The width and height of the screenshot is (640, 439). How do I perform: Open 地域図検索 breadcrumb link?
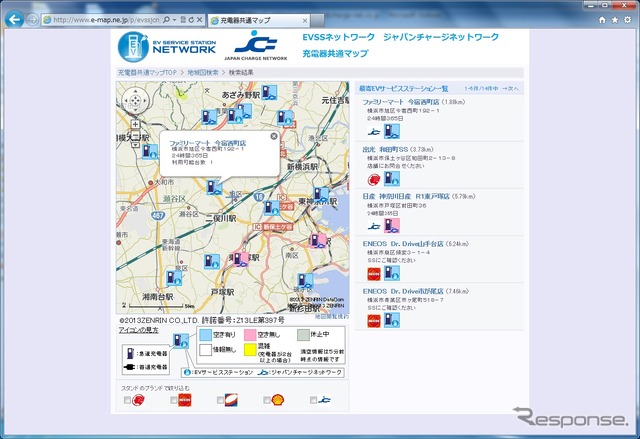(x=203, y=73)
